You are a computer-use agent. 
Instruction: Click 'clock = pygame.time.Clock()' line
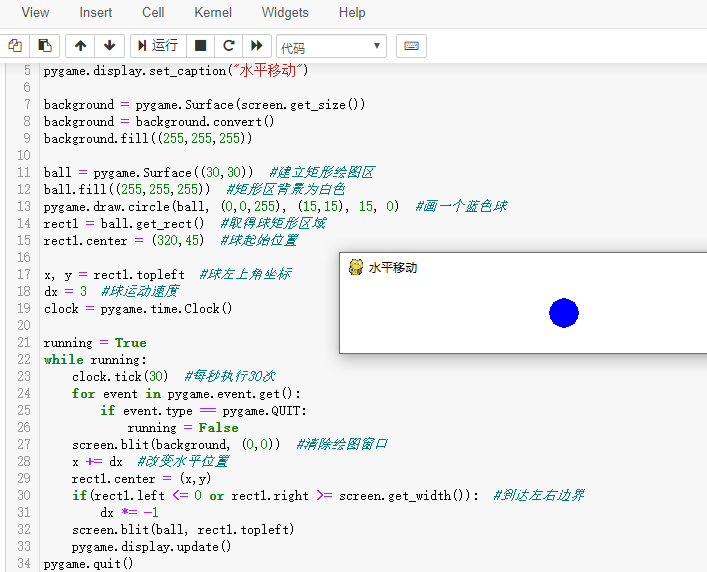[x=138, y=309]
